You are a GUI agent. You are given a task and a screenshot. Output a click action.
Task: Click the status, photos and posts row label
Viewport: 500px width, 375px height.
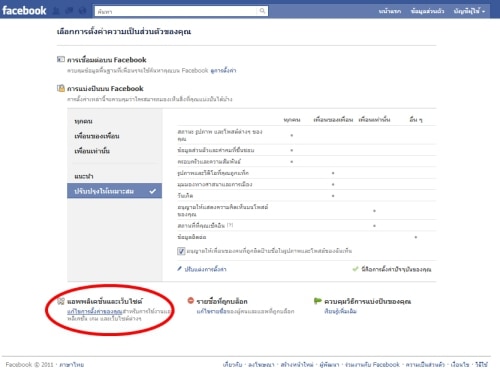pos(220,135)
